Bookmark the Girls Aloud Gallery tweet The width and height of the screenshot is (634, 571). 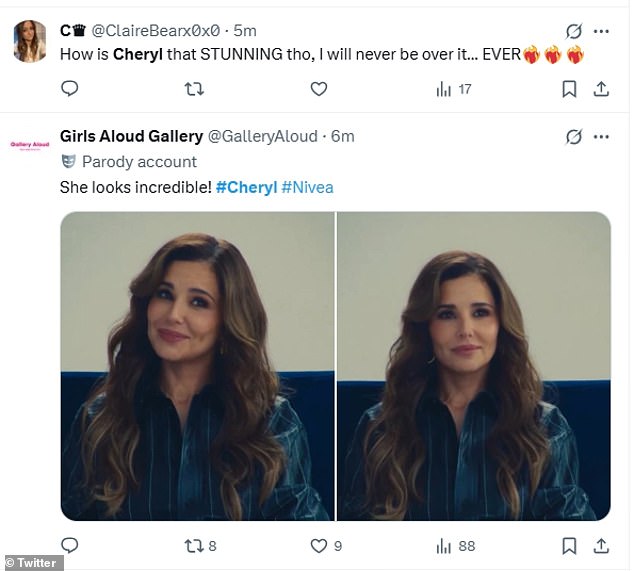(569, 546)
